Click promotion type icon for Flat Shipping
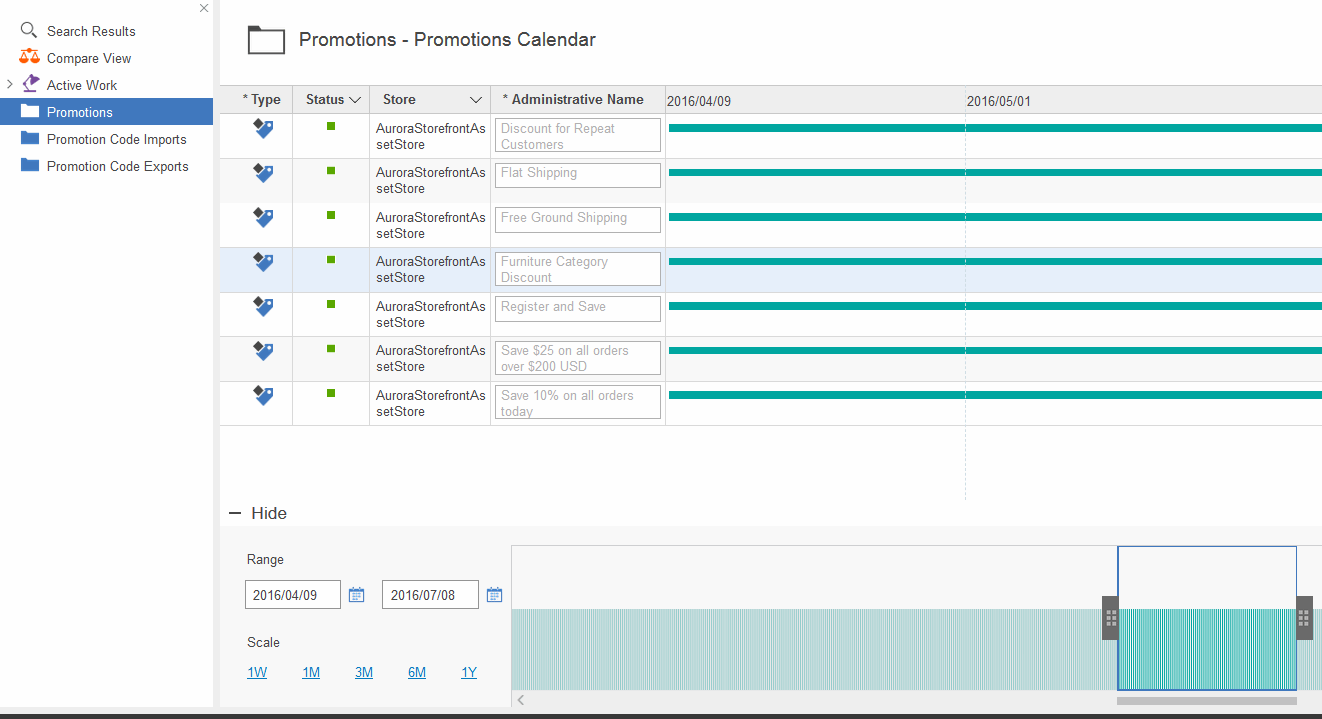Image resolution: width=1322 pixels, height=719 pixels. (262, 173)
